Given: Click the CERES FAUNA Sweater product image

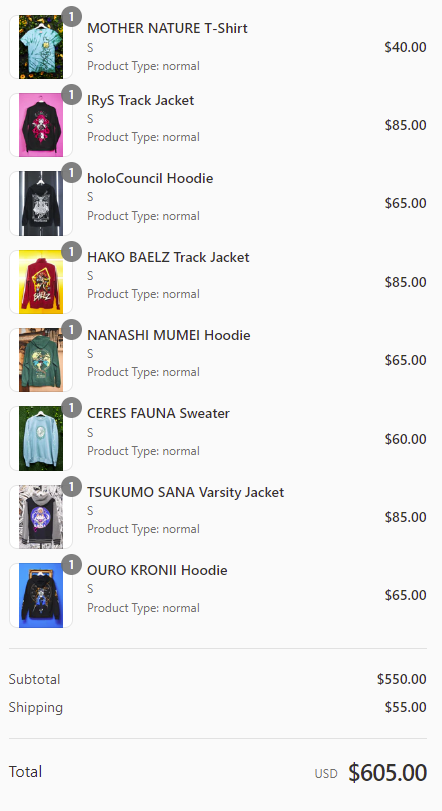Looking at the screenshot, I should 41,439.
